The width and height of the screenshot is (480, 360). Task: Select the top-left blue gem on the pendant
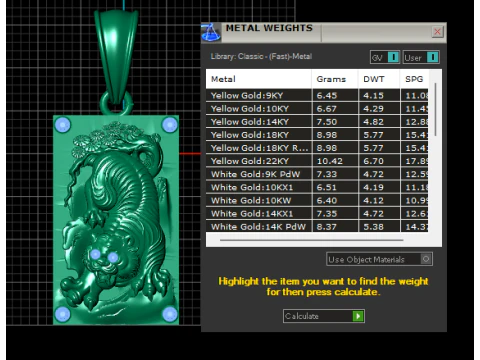tap(62, 125)
